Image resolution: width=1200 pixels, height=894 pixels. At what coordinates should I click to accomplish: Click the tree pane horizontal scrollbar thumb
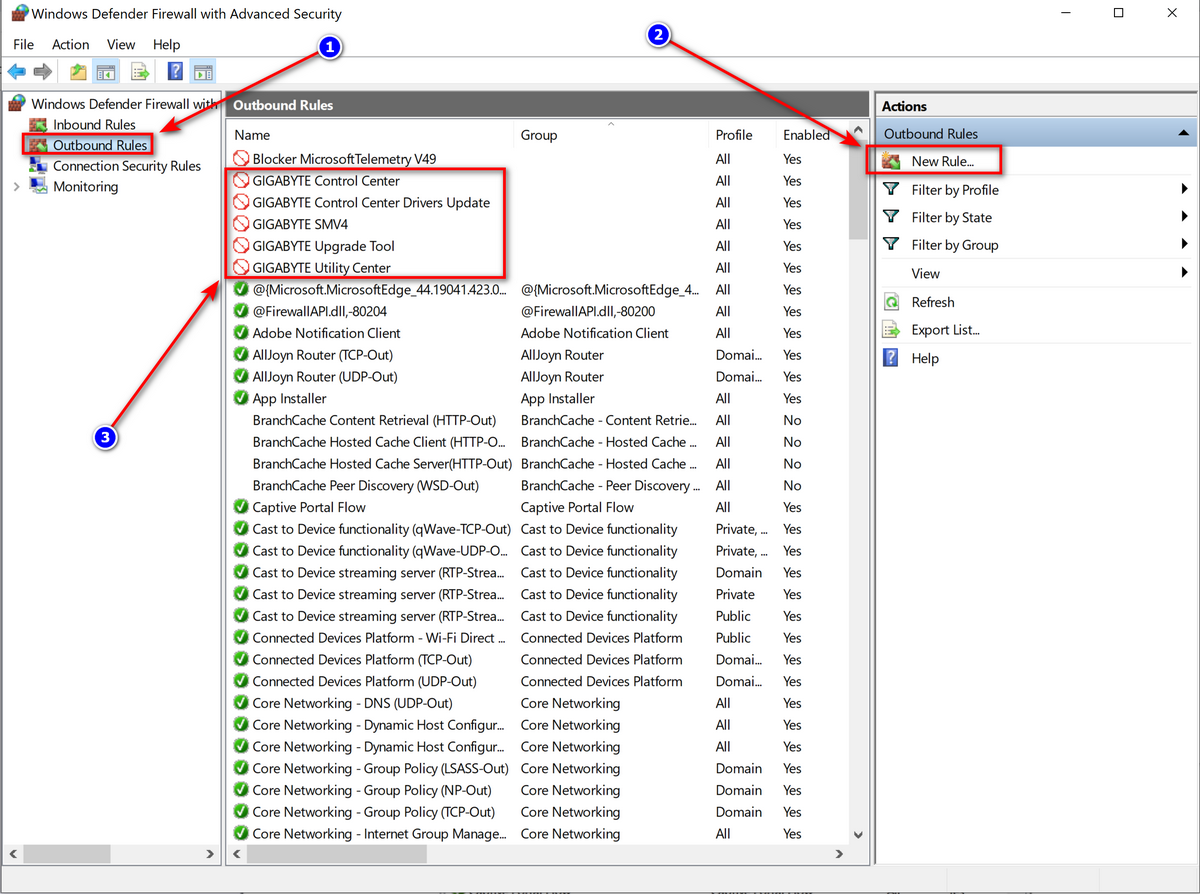(x=69, y=854)
